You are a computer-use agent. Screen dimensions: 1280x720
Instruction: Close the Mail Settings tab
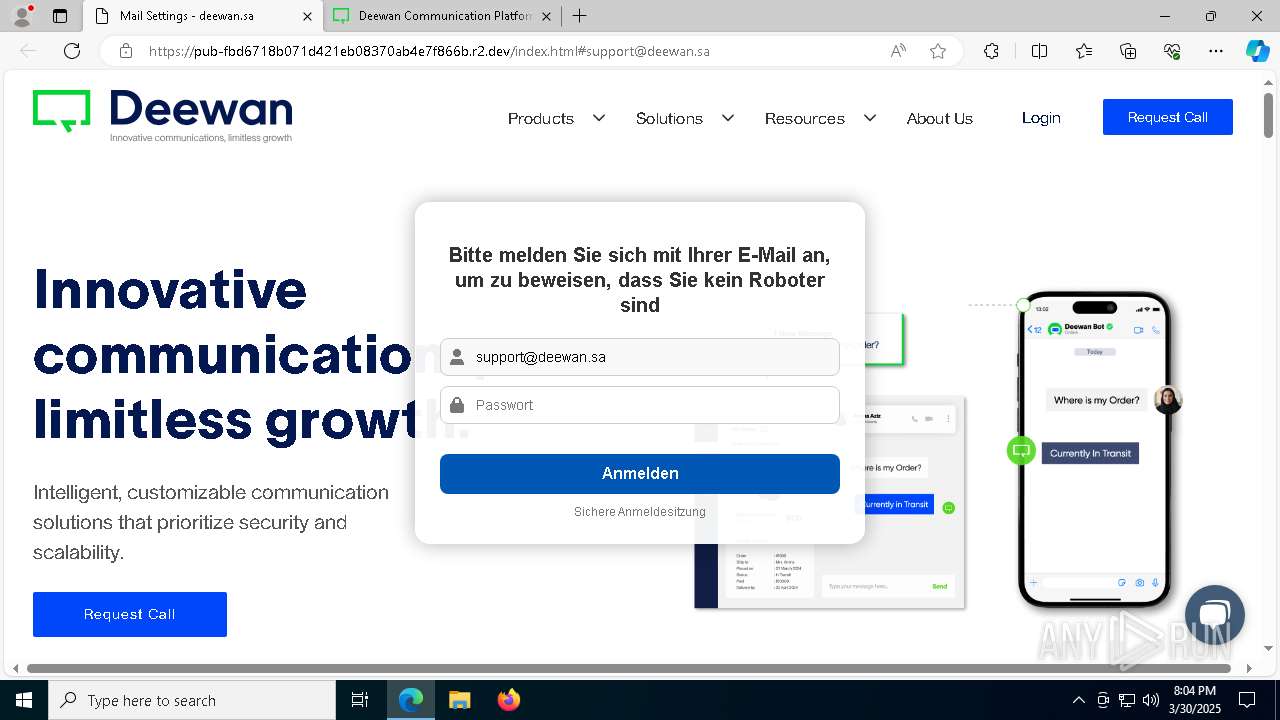307,16
